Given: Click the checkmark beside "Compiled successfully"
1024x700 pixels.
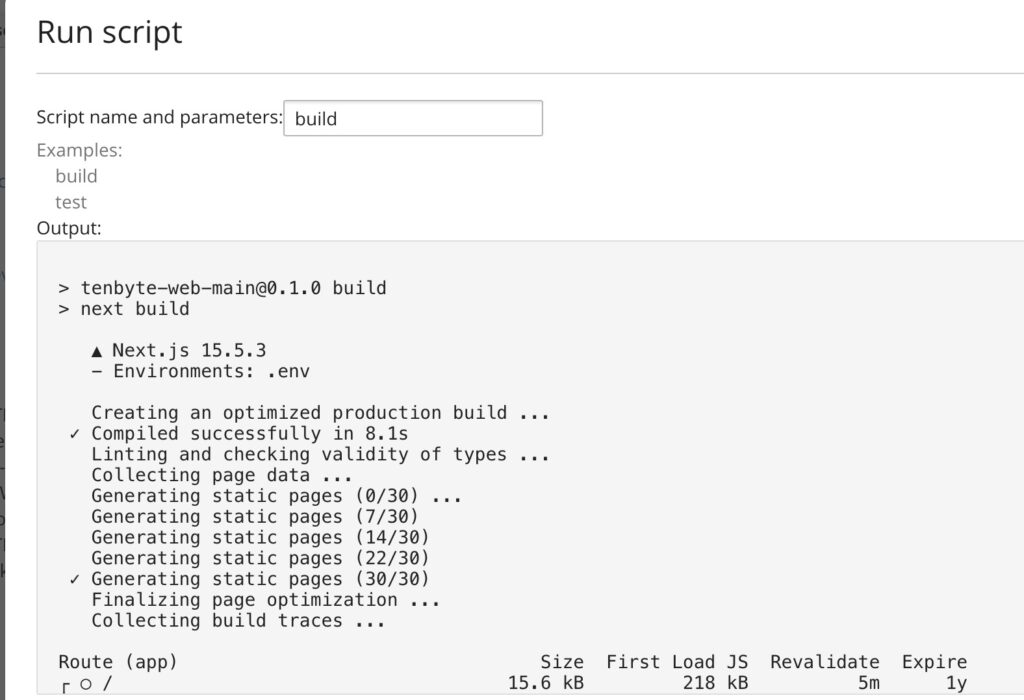Looking at the screenshot, I should [x=75, y=434].
